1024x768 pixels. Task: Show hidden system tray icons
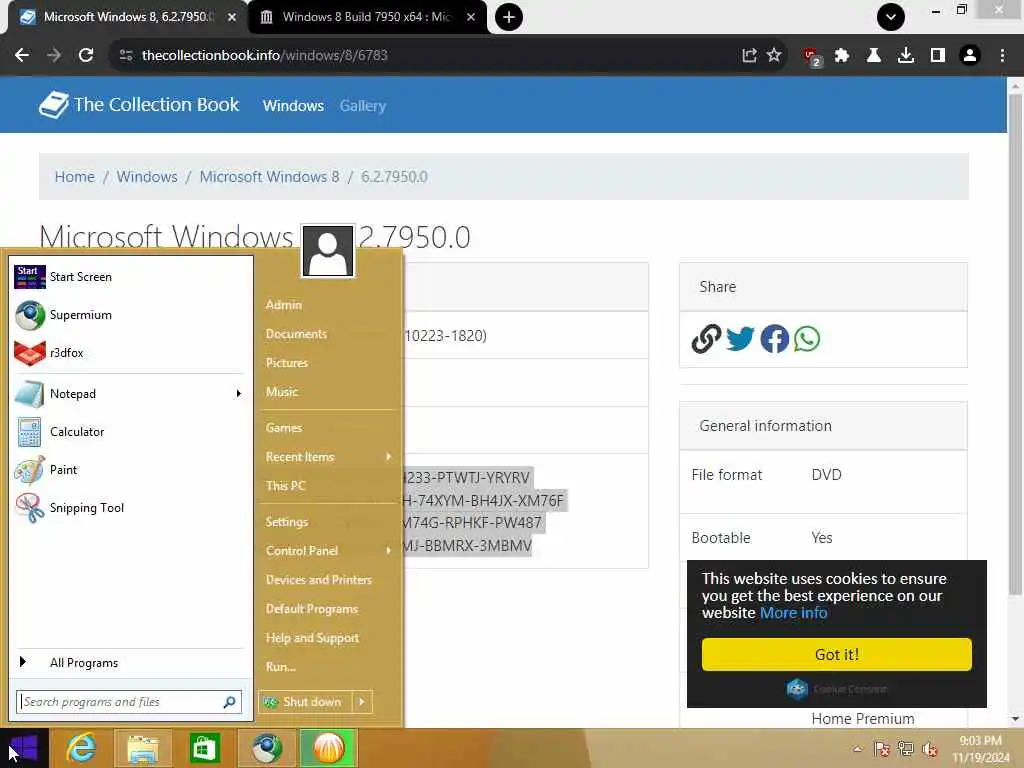point(857,748)
